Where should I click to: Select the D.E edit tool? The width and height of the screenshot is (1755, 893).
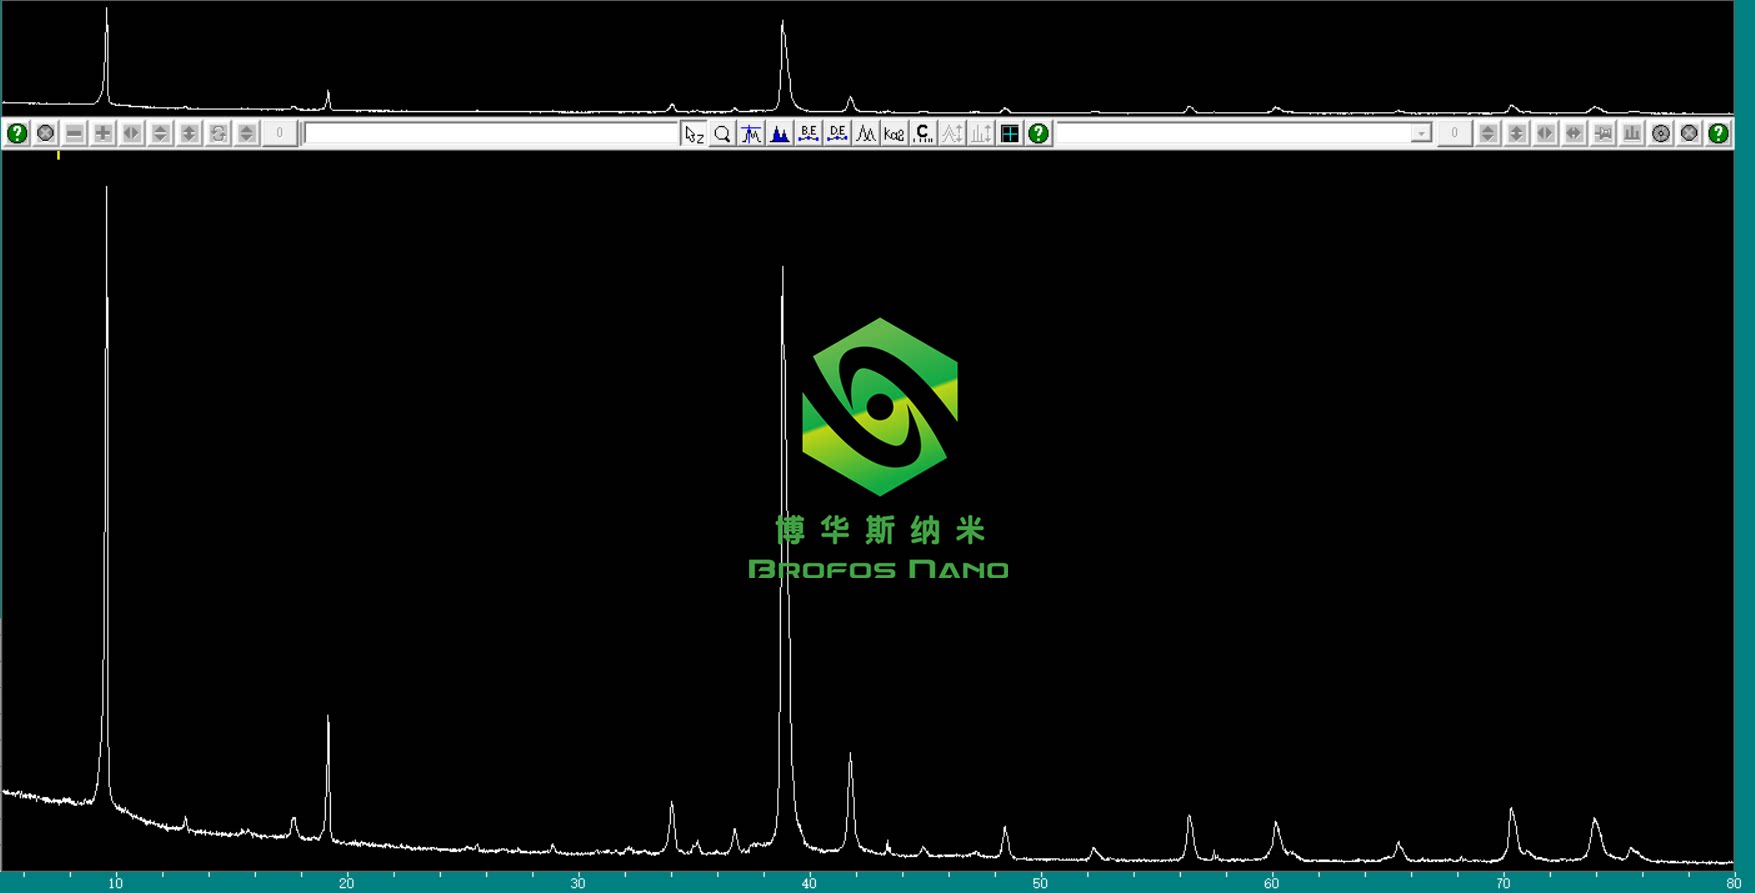(838, 133)
